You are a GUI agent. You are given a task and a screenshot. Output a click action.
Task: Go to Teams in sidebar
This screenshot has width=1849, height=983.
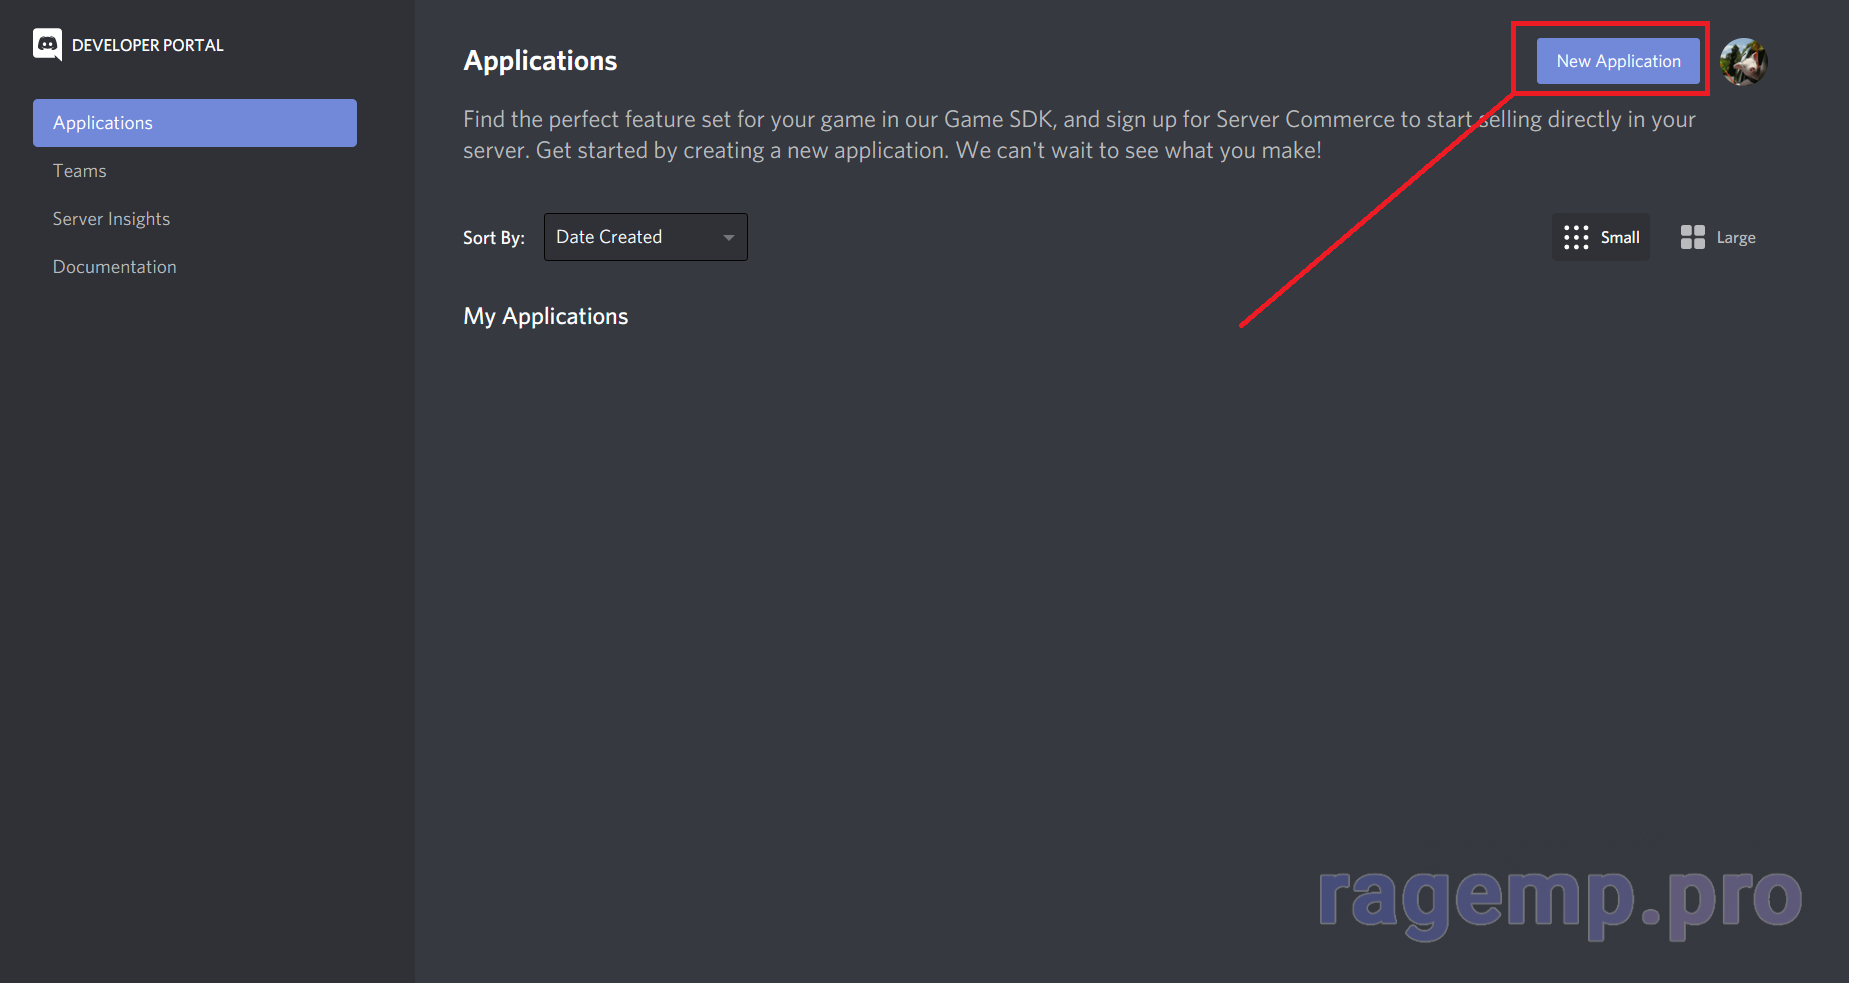(80, 171)
